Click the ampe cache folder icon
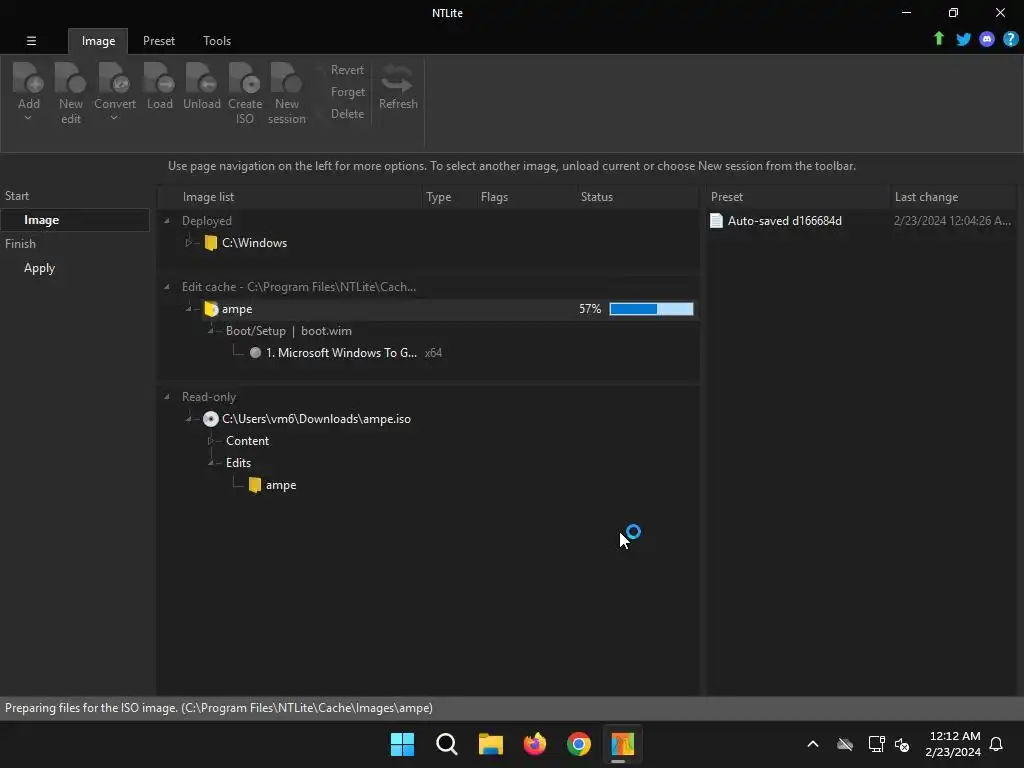1024x768 pixels. [x=210, y=309]
